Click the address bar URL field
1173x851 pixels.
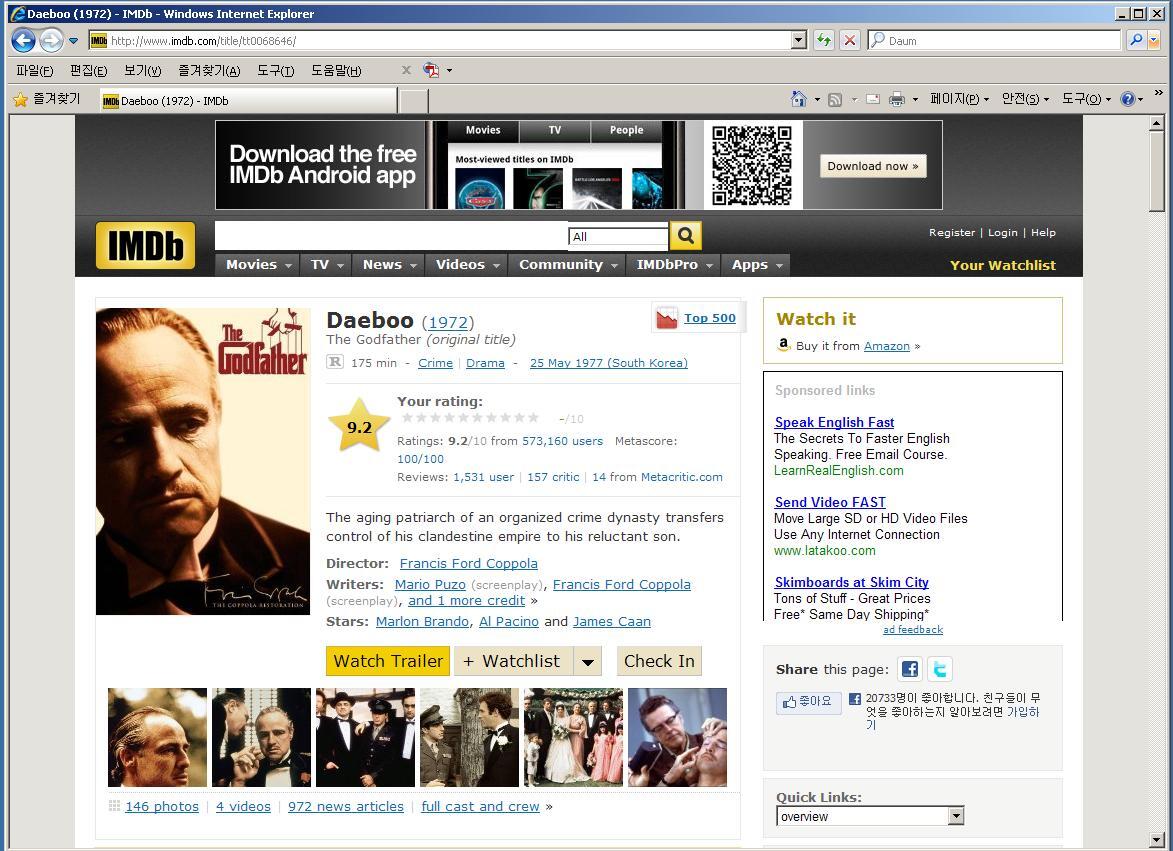pyautogui.click(x=447, y=40)
